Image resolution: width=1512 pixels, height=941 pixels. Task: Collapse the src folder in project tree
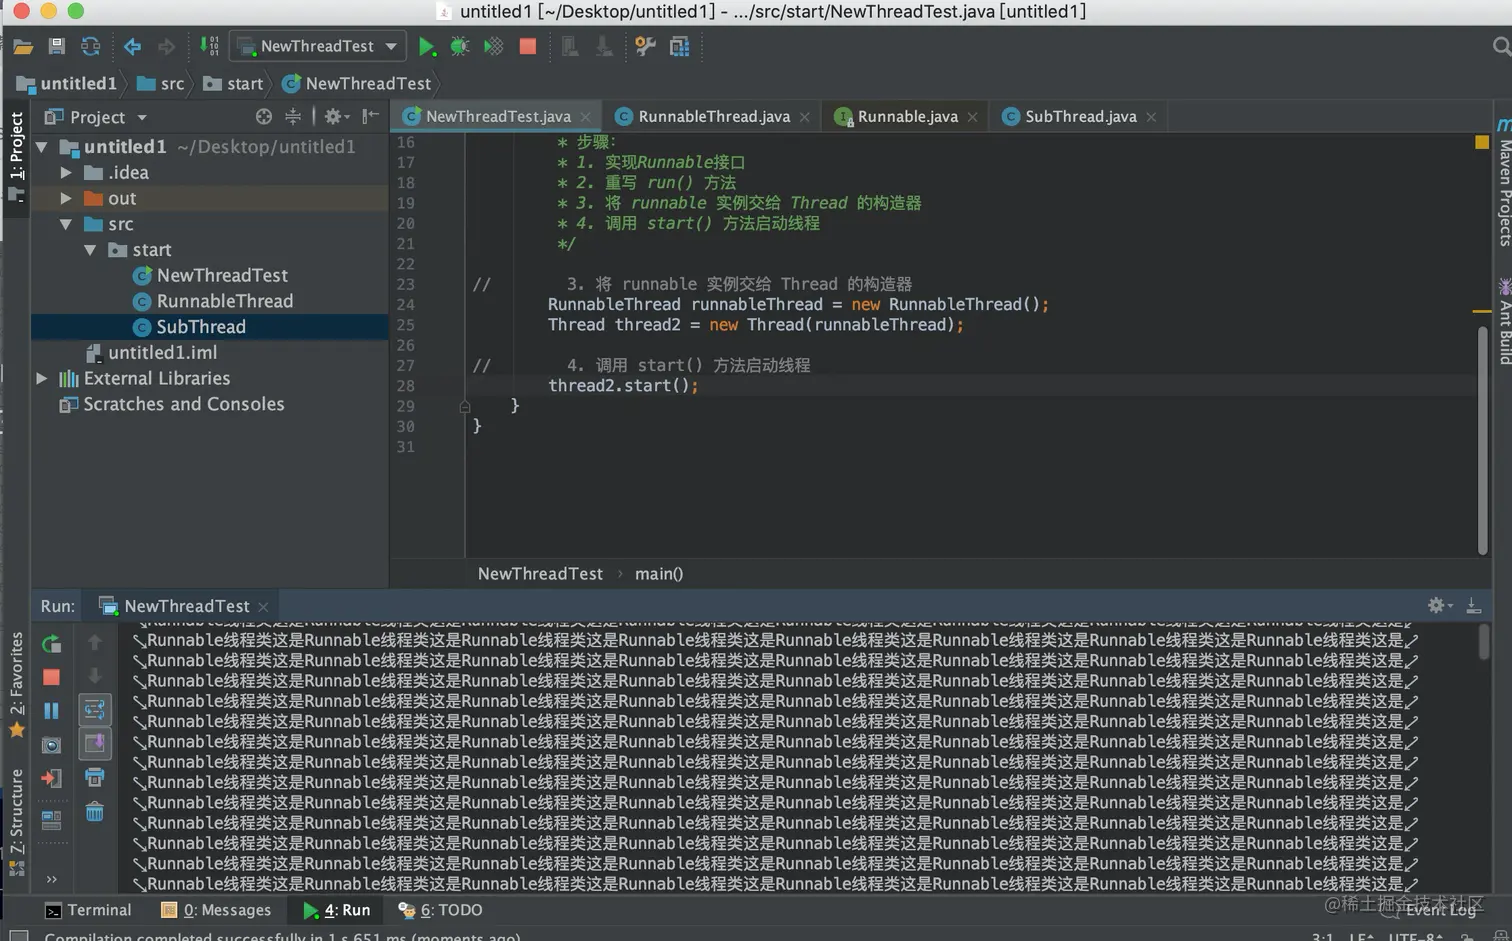(x=66, y=224)
